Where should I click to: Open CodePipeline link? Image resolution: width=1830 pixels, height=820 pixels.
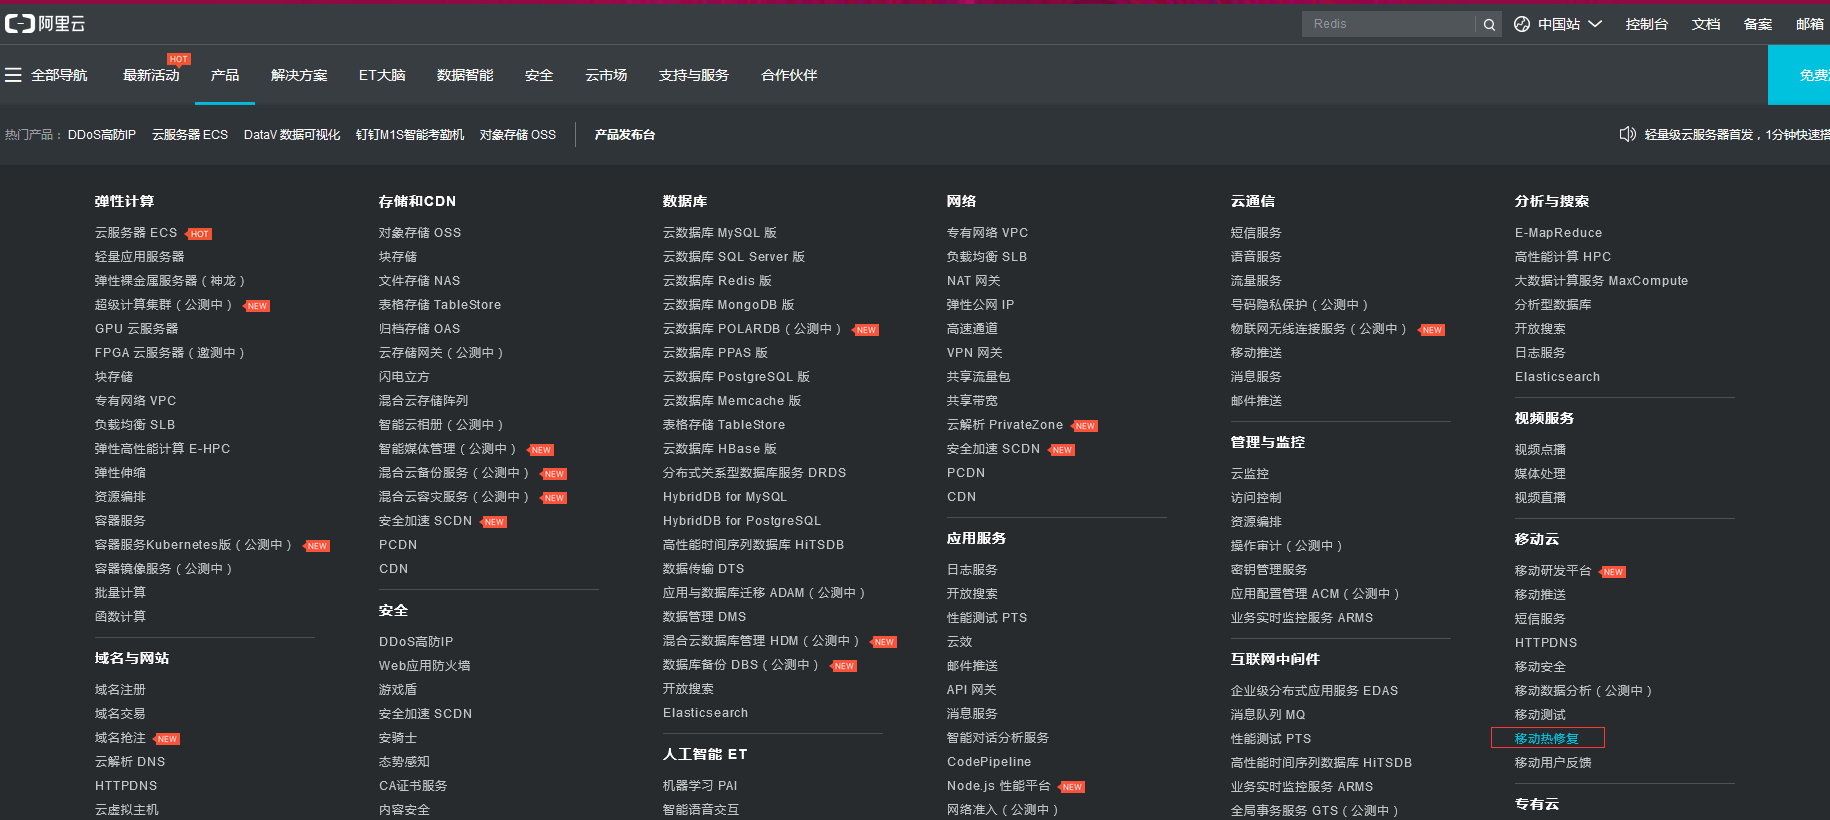(989, 762)
